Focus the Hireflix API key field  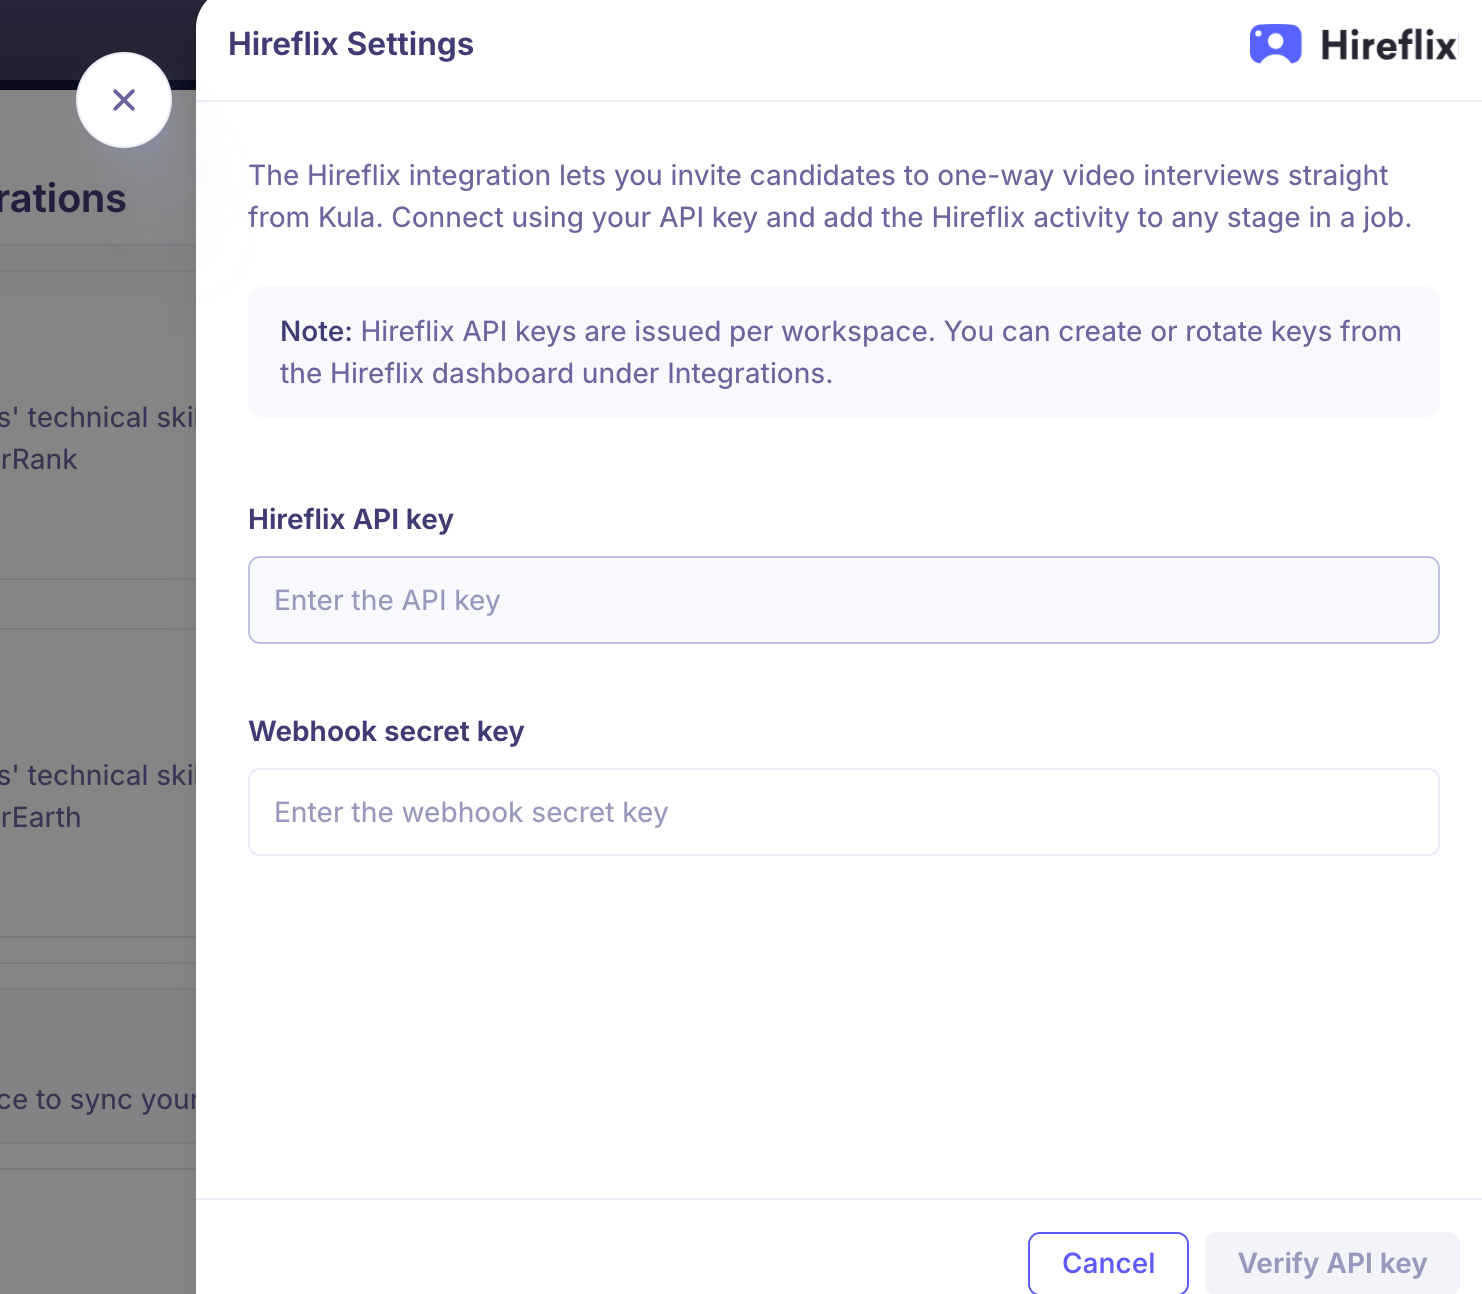(x=843, y=600)
